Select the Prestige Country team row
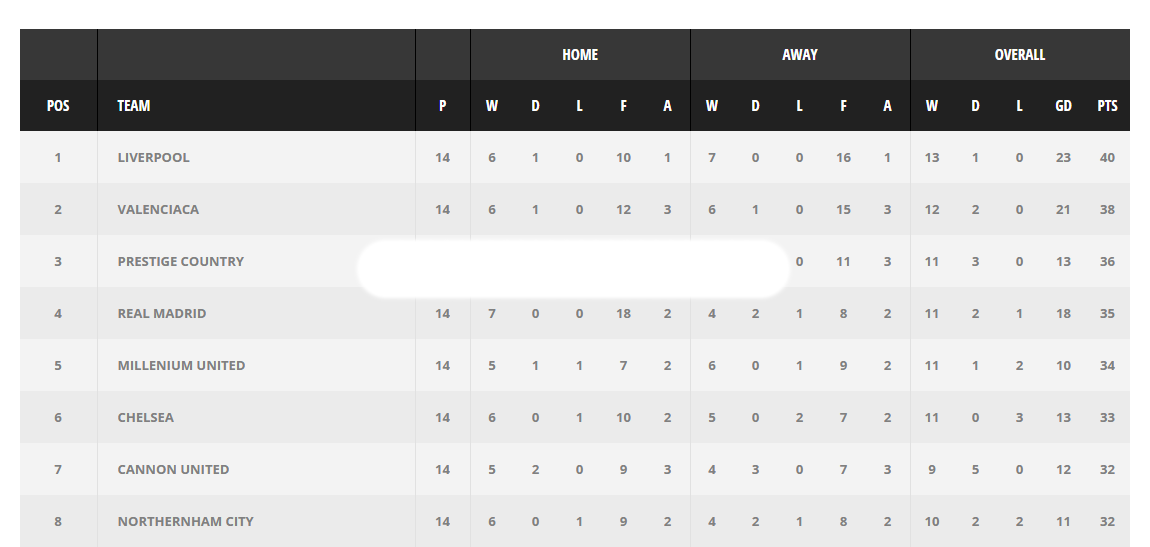 [x=180, y=261]
